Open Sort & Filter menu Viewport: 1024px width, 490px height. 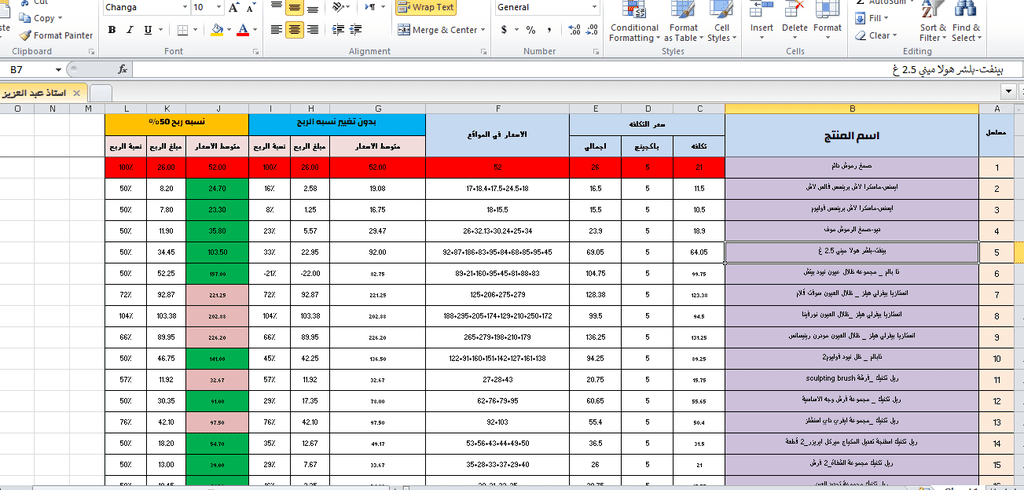pyautogui.click(x=933, y=22)
